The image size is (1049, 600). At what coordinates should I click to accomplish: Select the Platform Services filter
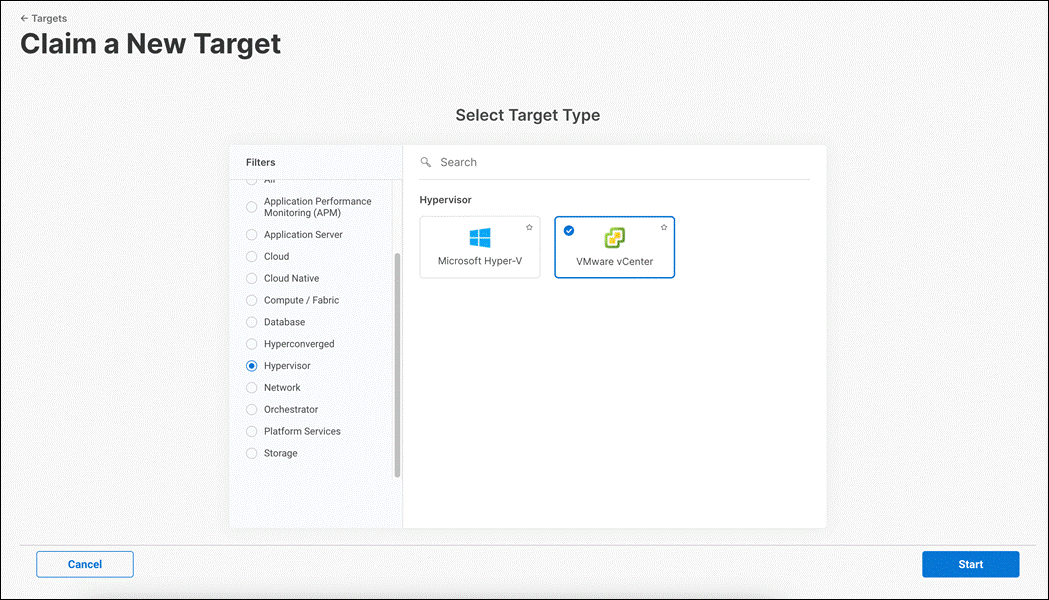pyautogui.click(x=251, y=431)
